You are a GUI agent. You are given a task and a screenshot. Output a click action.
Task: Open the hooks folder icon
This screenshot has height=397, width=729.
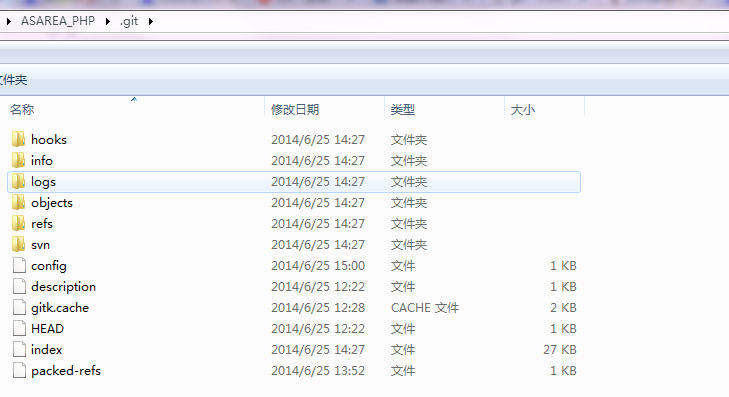(19, 139)
